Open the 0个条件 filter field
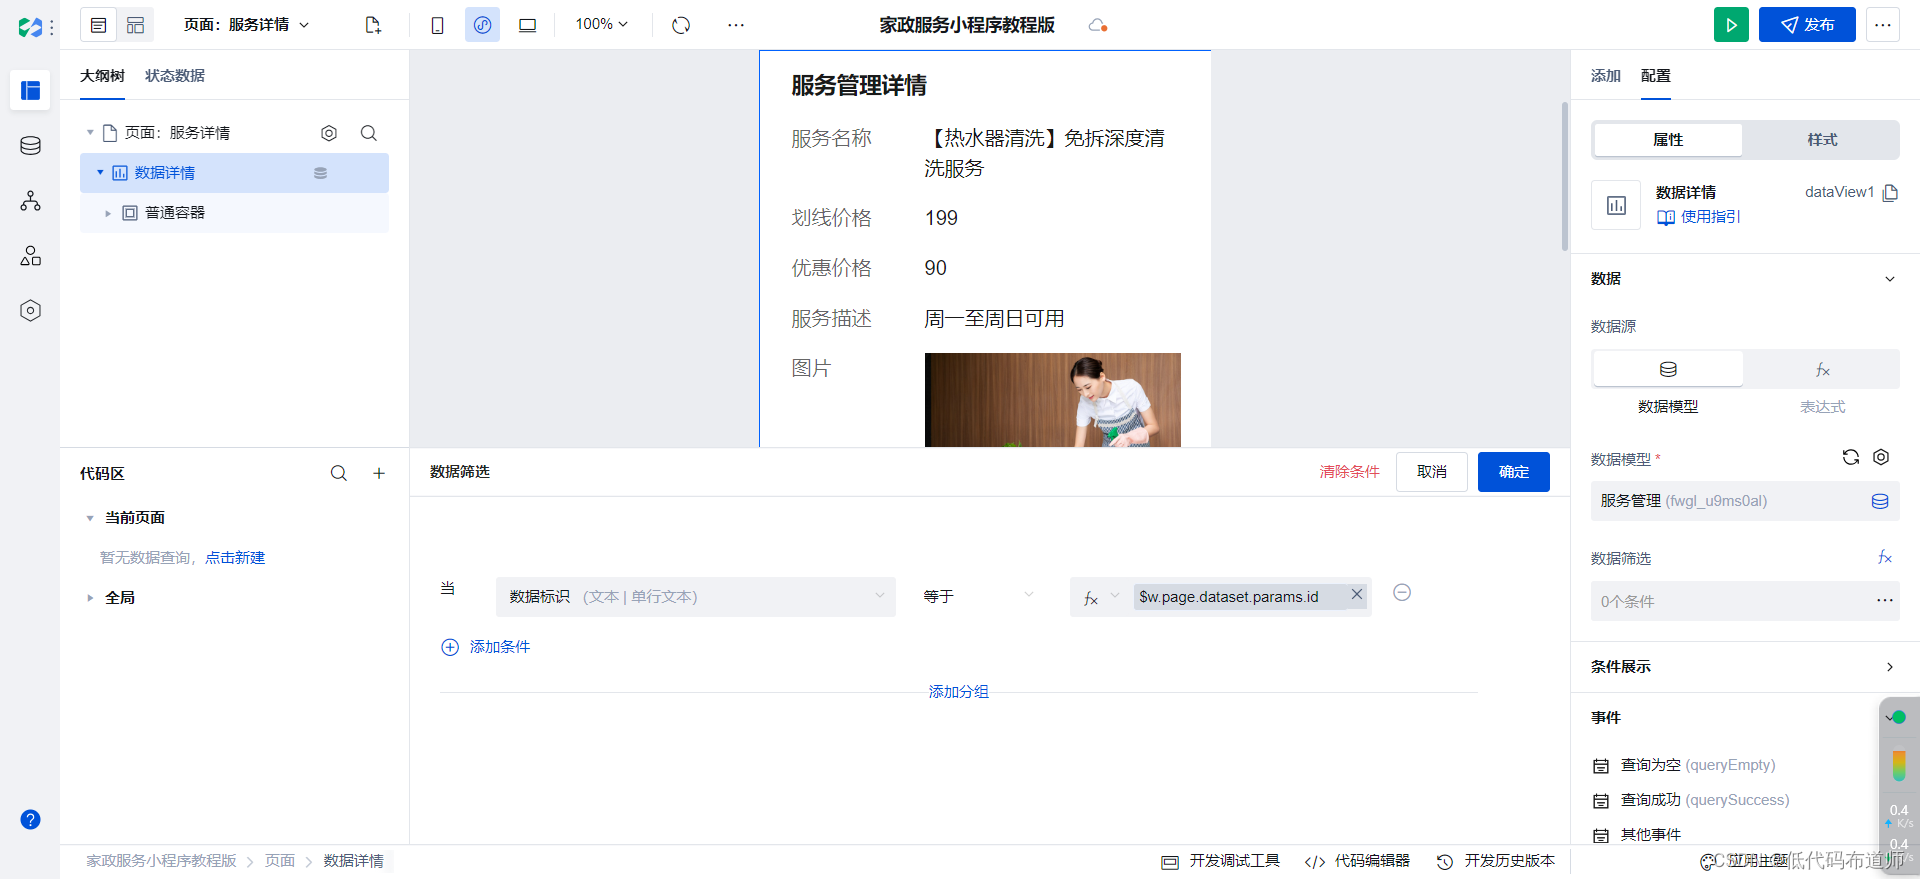This screenshot has width=1920, height=879. coord(1745,601)
